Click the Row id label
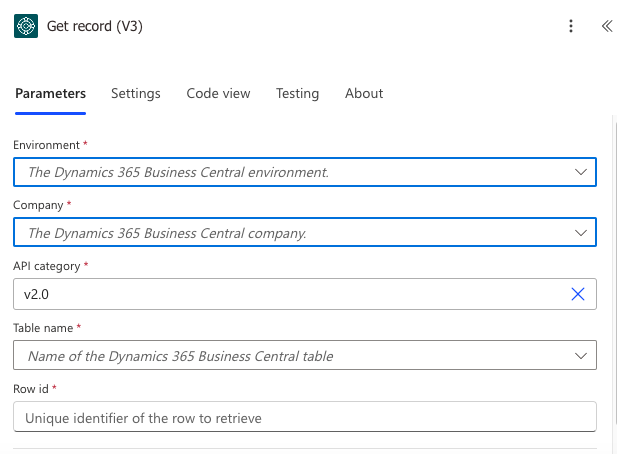This screenshot has width=617, height=454. pos(31,389)
